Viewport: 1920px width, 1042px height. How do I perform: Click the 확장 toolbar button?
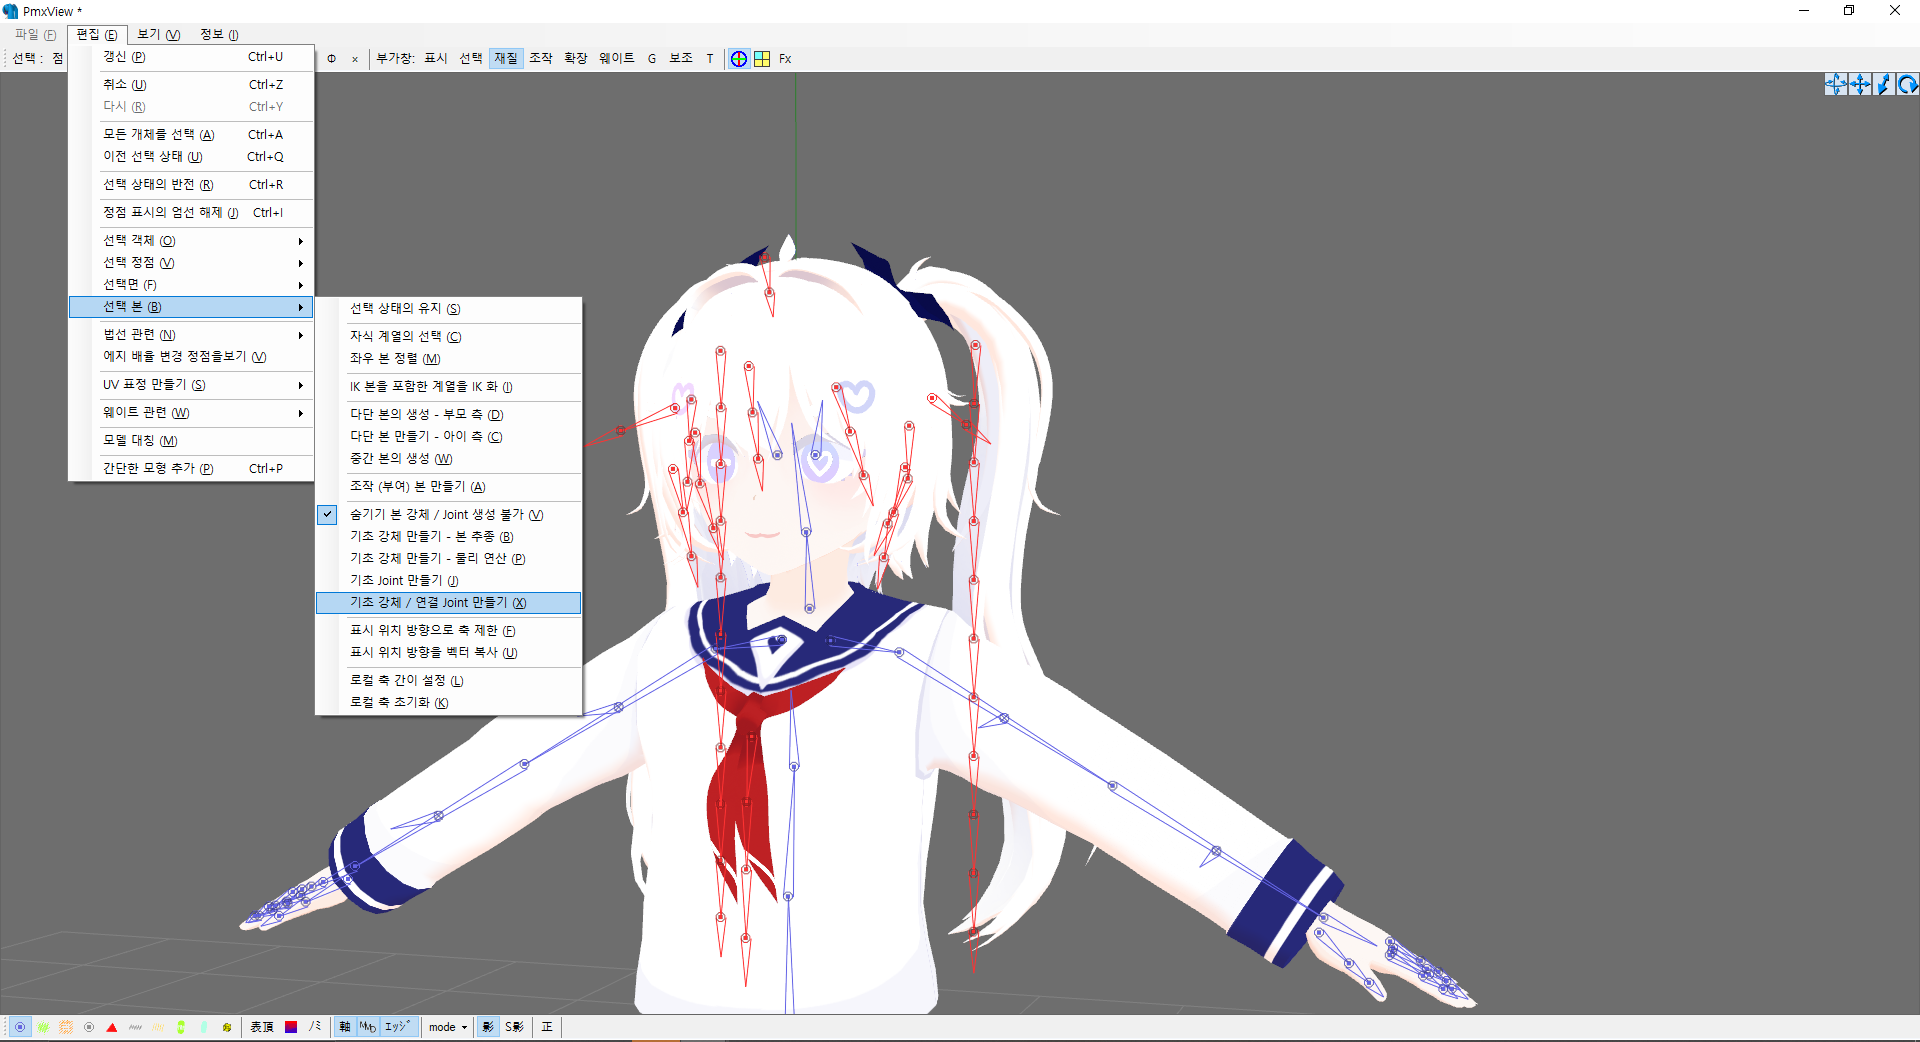[576, 59]
